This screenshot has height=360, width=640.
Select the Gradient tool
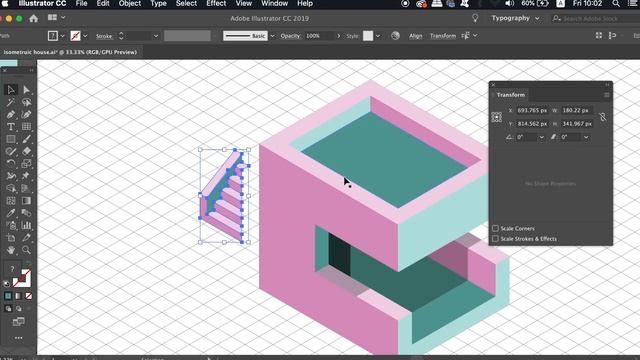(x=27, y=201)
